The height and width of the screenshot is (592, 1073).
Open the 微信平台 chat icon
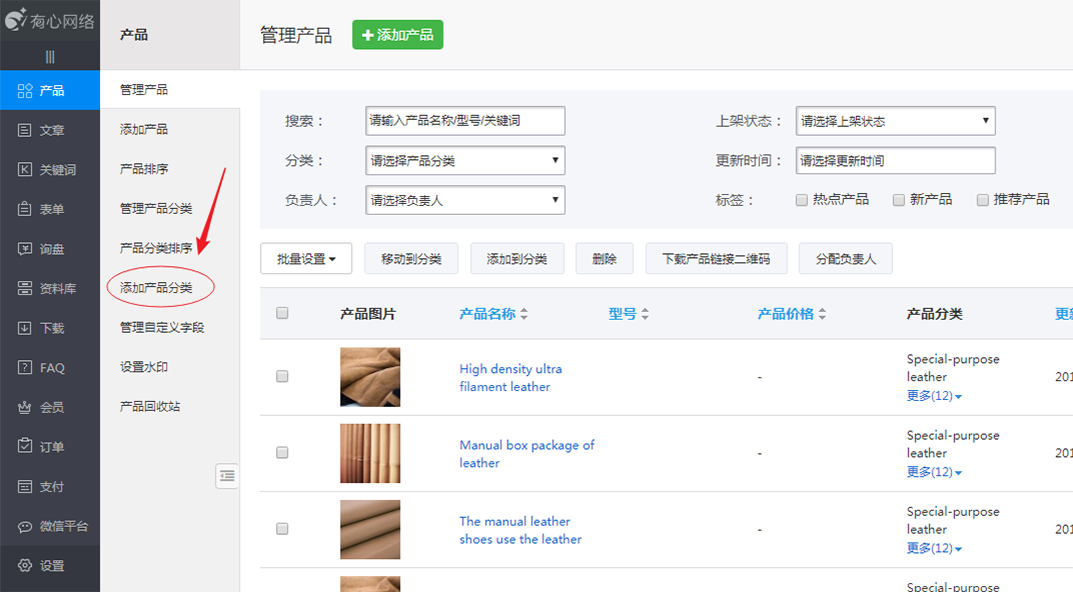25,526
